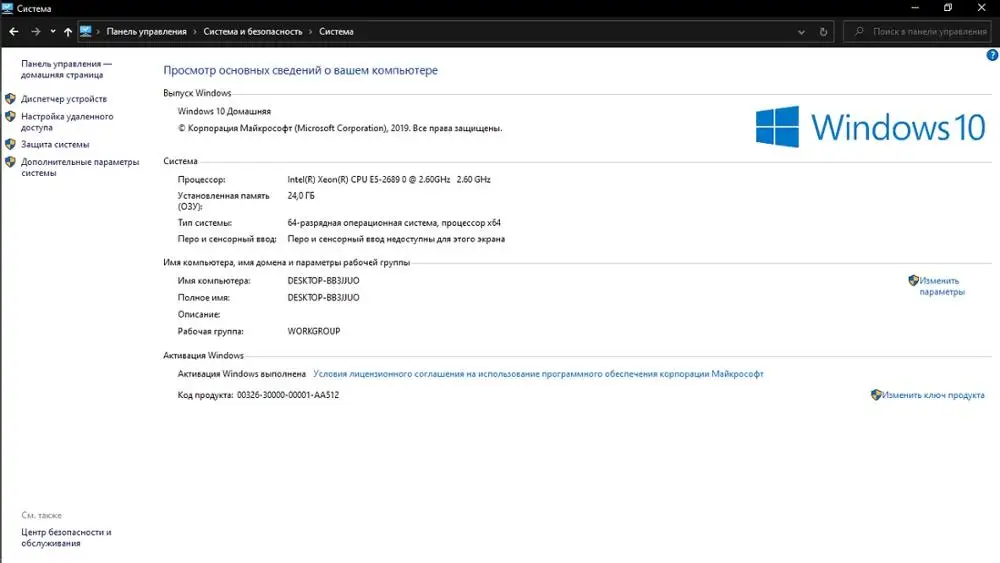Click computer name value next to 'Имя компьютера:'
Image resolution: width=1000 pixels, height=563 pixels.
tap(323, 281)
